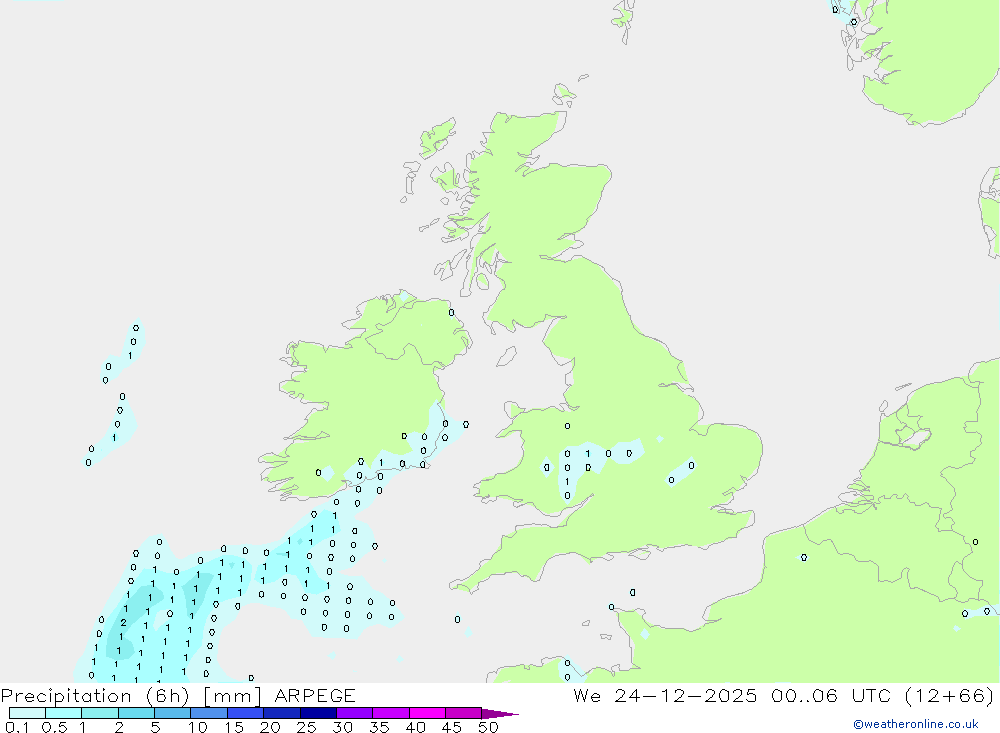
Task: Select the 40–45 mm magenta legend swatch
Action: tap(427, 713)
